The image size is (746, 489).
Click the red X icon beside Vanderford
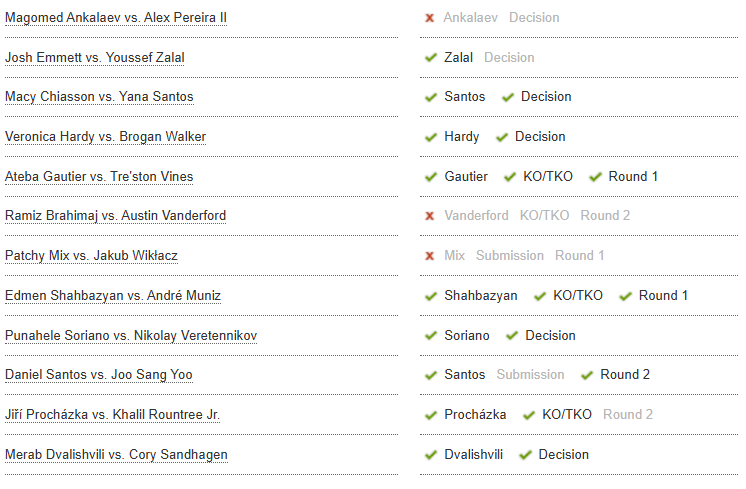[x=430, y=216]
